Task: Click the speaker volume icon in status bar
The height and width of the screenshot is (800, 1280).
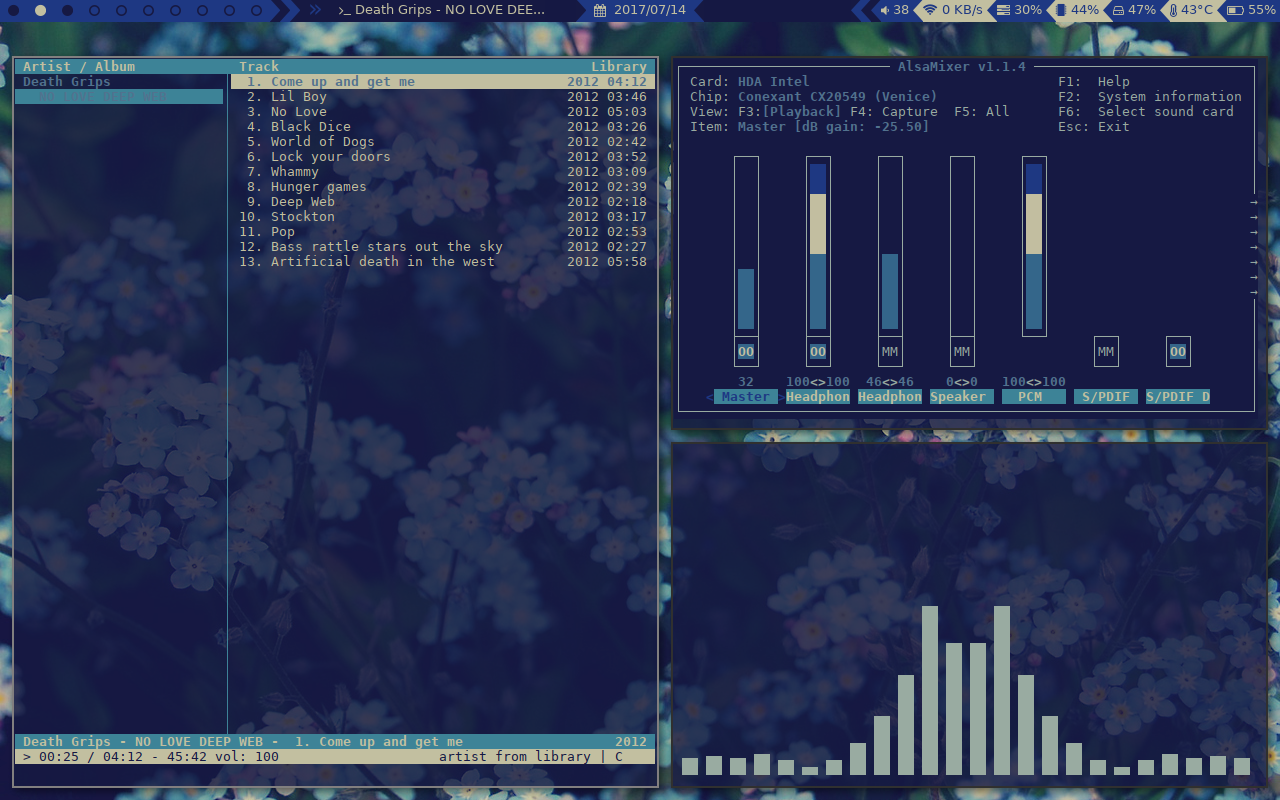Action: tap(884, 10)
